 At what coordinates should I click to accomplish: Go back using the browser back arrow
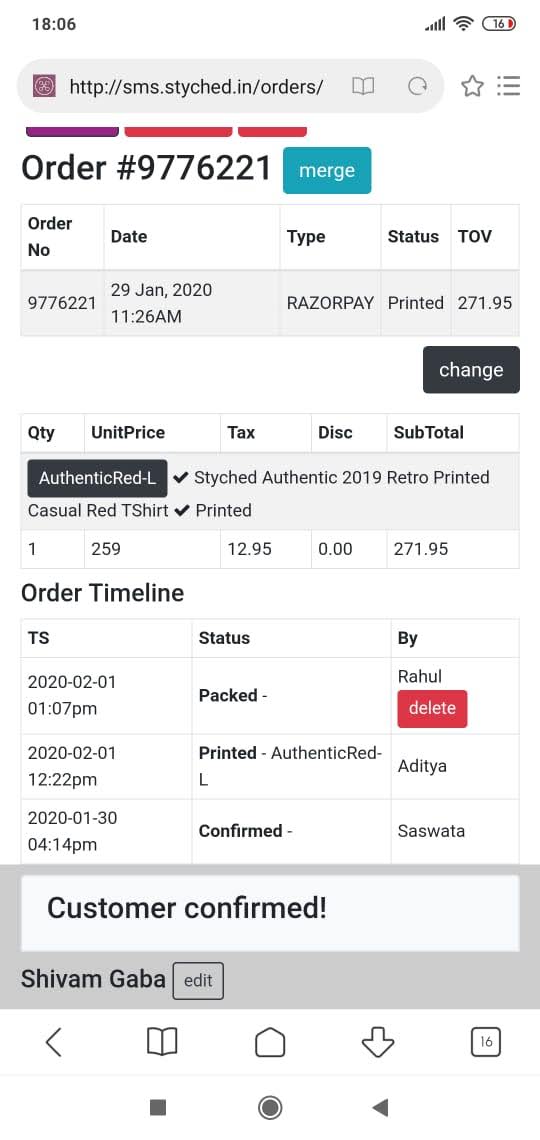pos(53,1042)
